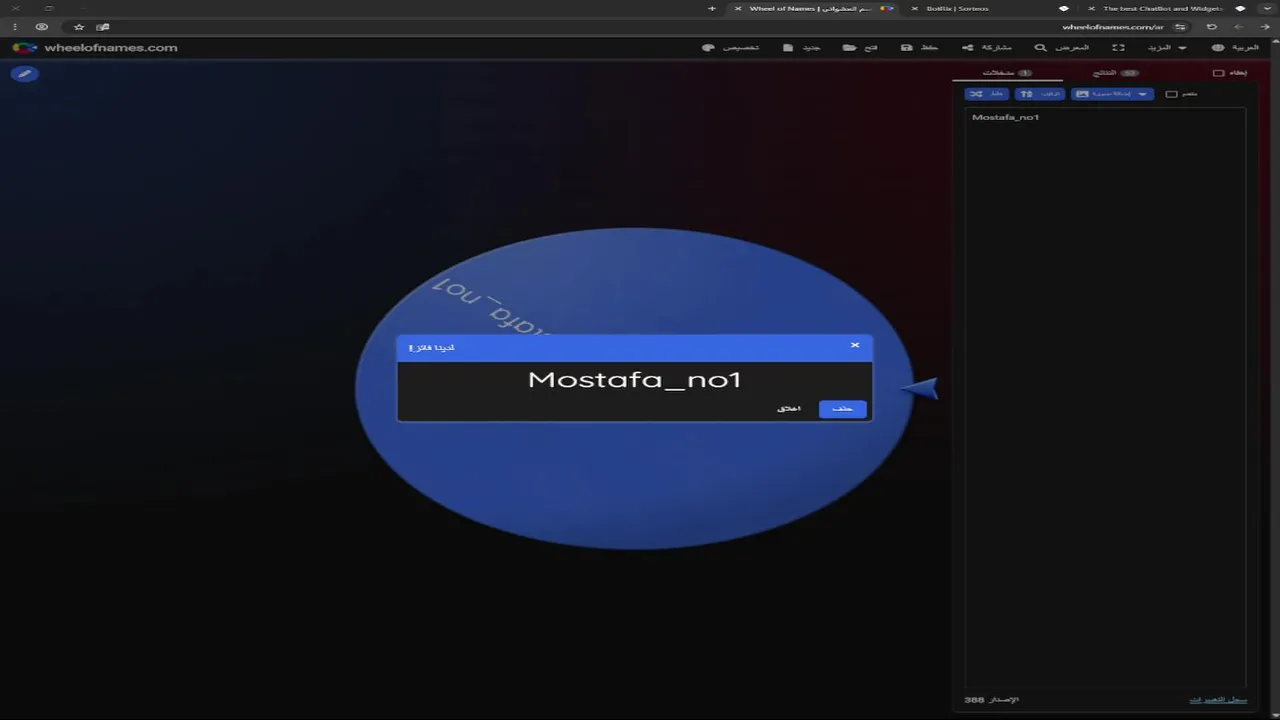The image size is (1280, 720).
Task: Close the Wheel of Names browser tab
Action: [x=738, y=8]
